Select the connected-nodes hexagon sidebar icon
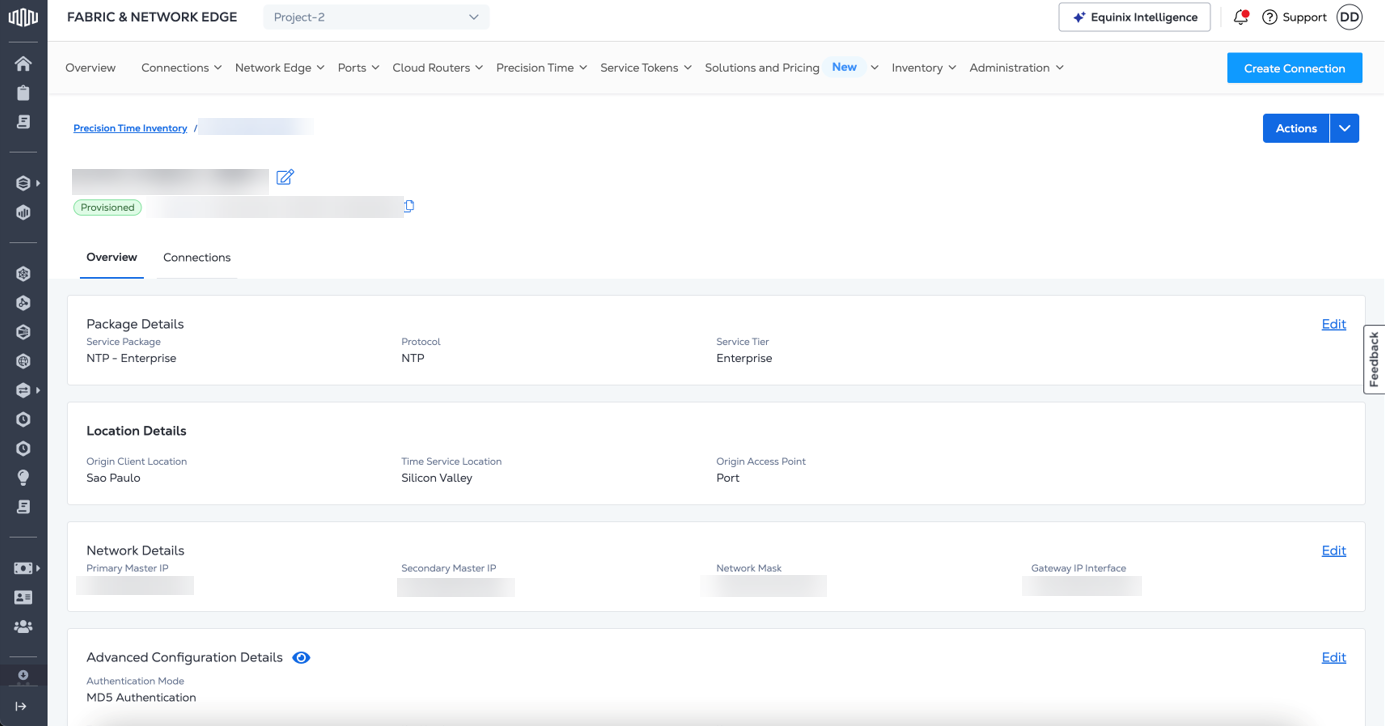This screenshot has width=1385, height=727. click(x=23, y=303)
